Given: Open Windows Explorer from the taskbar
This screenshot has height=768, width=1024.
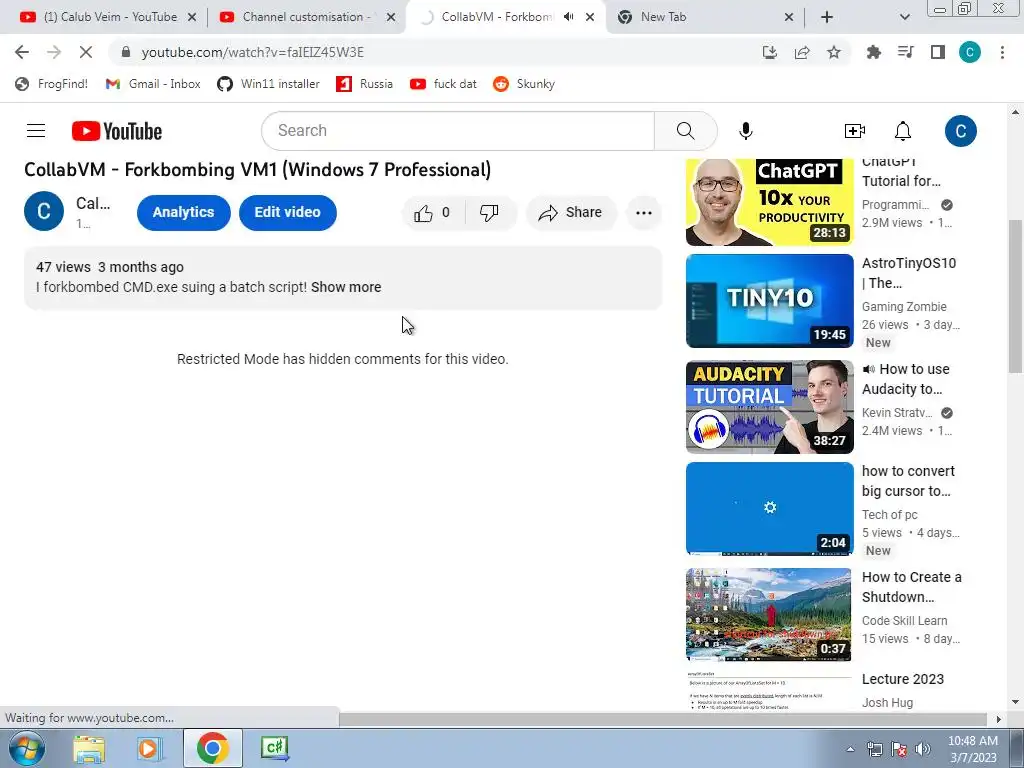Looking at the screenshot, I should [89, 749].
